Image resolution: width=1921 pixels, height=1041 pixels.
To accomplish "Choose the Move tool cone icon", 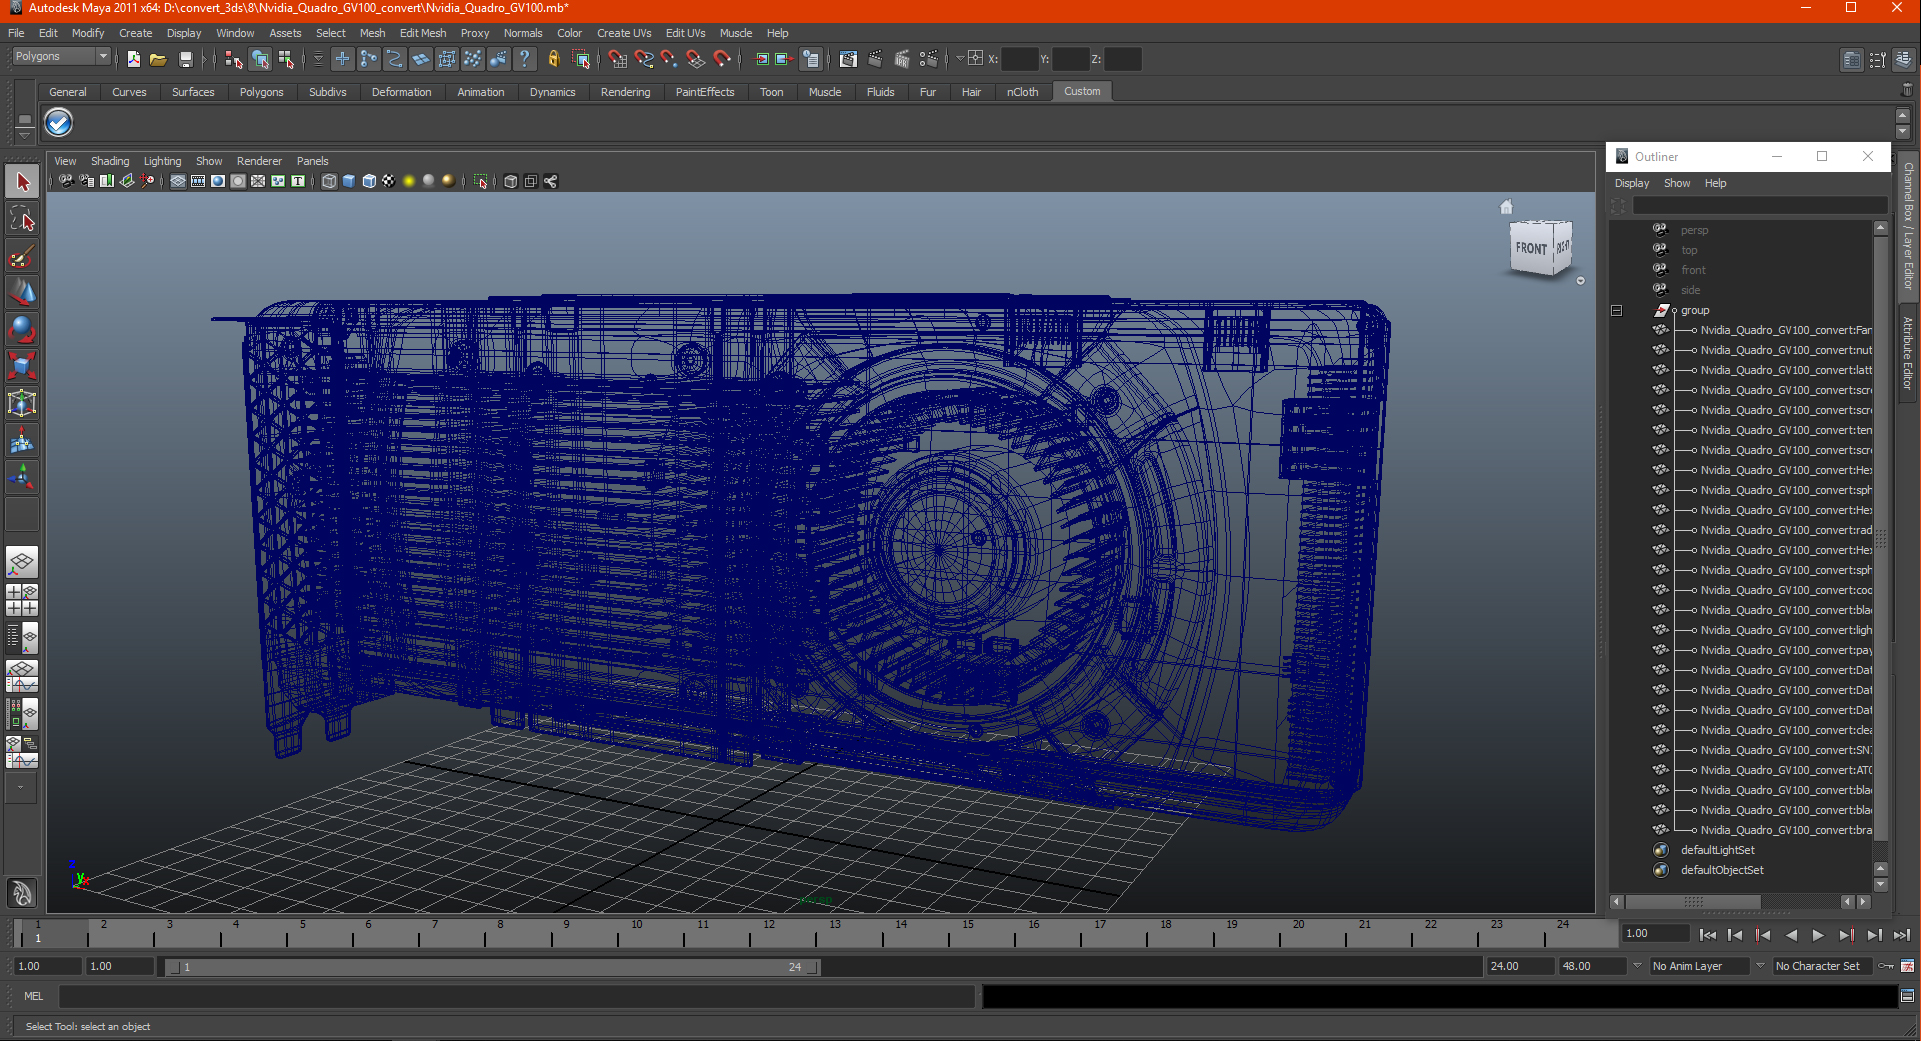I will pos(22,293).
